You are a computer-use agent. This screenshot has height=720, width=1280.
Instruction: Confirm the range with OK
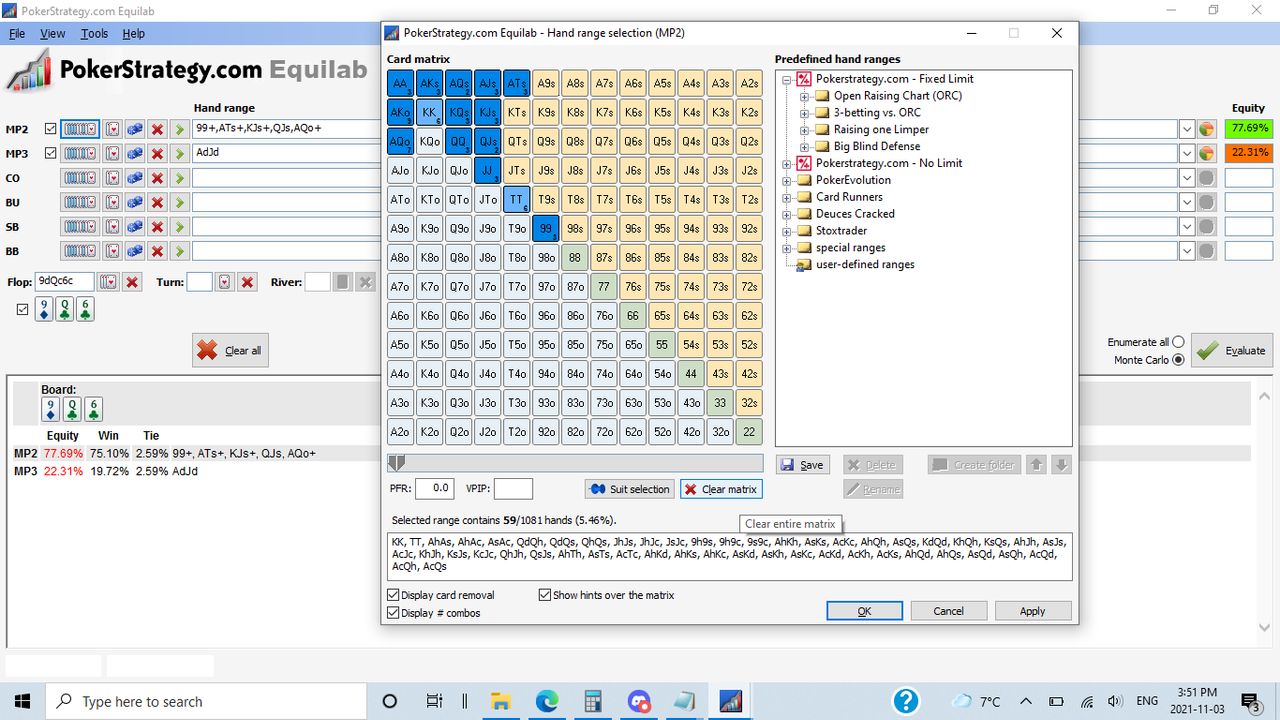coord(865,611)
